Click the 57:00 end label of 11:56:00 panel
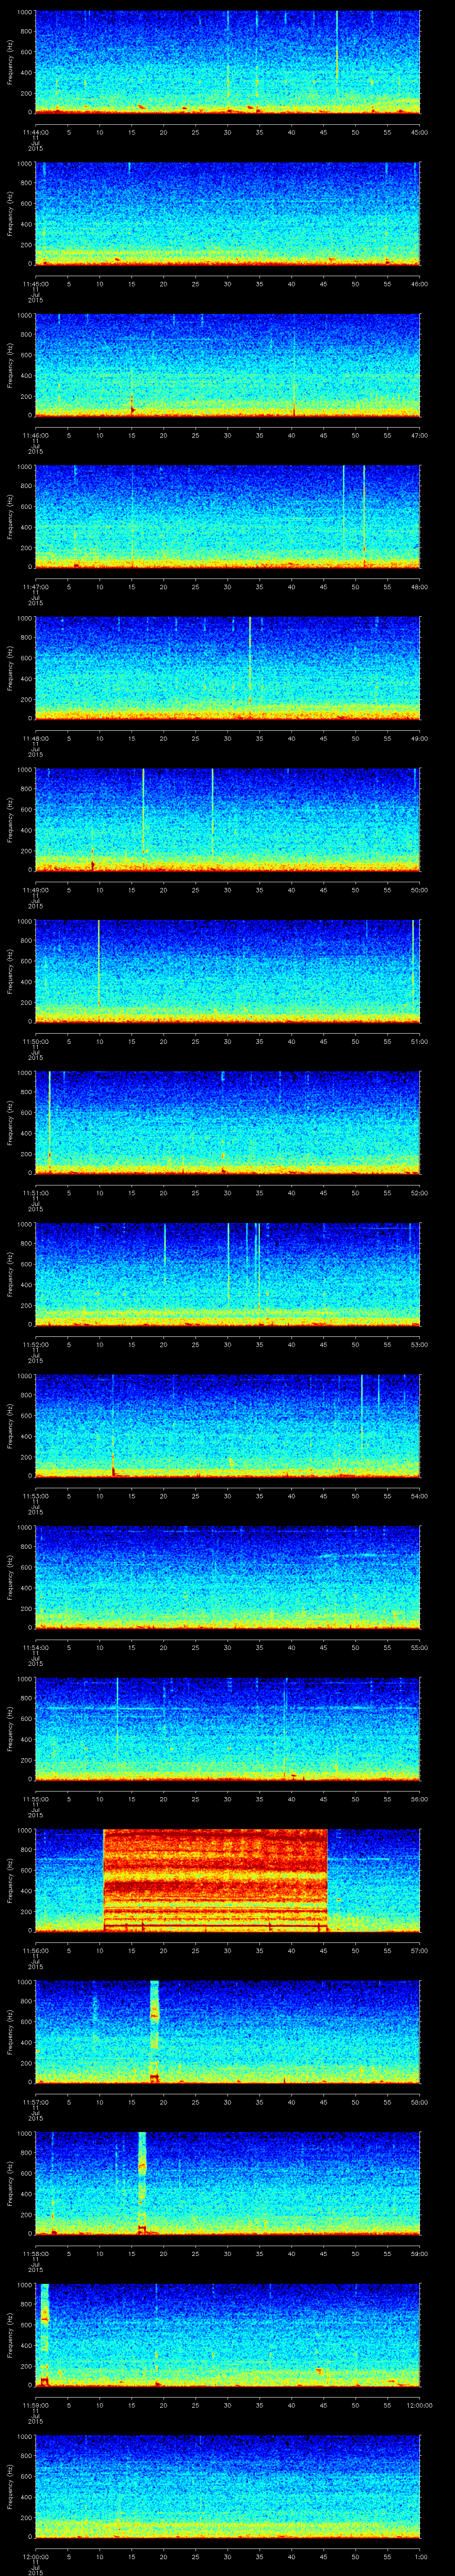 (x=419, y=1950)
